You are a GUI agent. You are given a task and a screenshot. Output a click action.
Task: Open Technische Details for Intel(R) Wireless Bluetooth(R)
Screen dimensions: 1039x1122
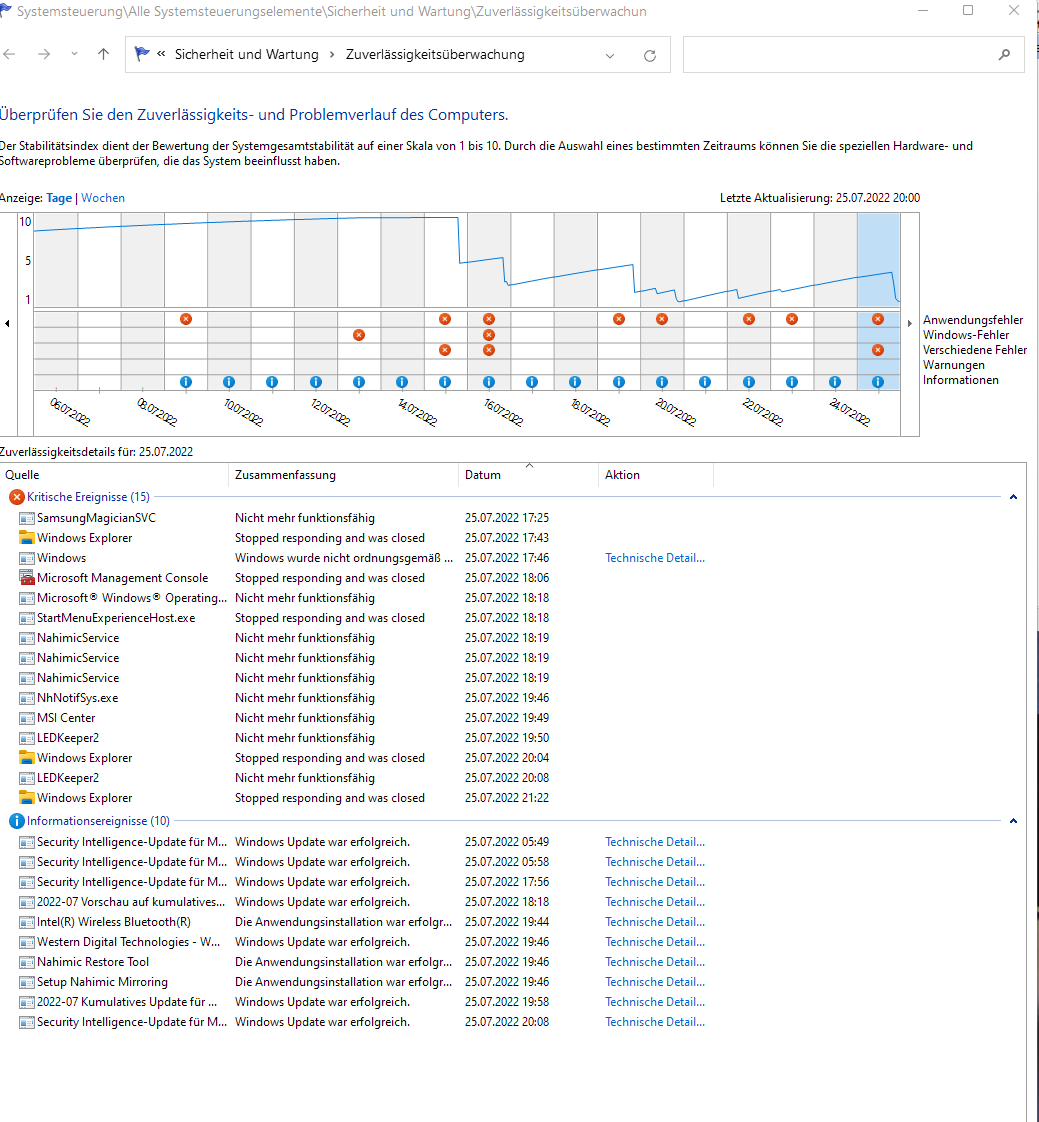point(655,922)
